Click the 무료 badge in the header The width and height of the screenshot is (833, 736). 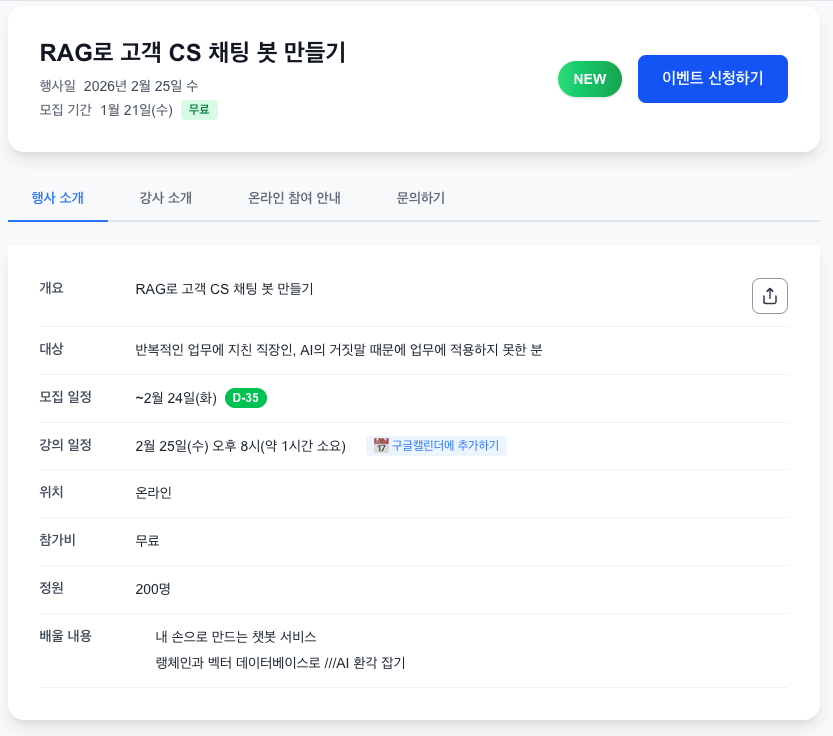pyautogui.click(x=199, y=110)
